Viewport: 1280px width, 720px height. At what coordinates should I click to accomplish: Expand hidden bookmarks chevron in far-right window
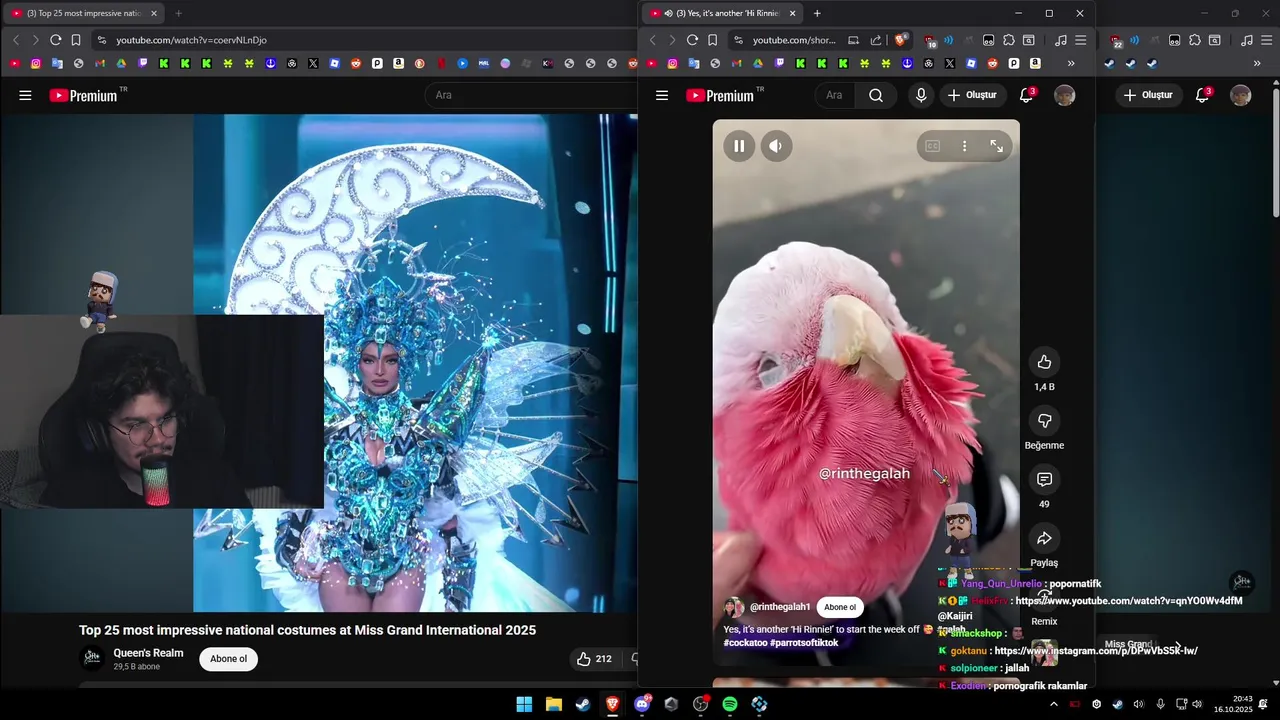[1257, 63]
